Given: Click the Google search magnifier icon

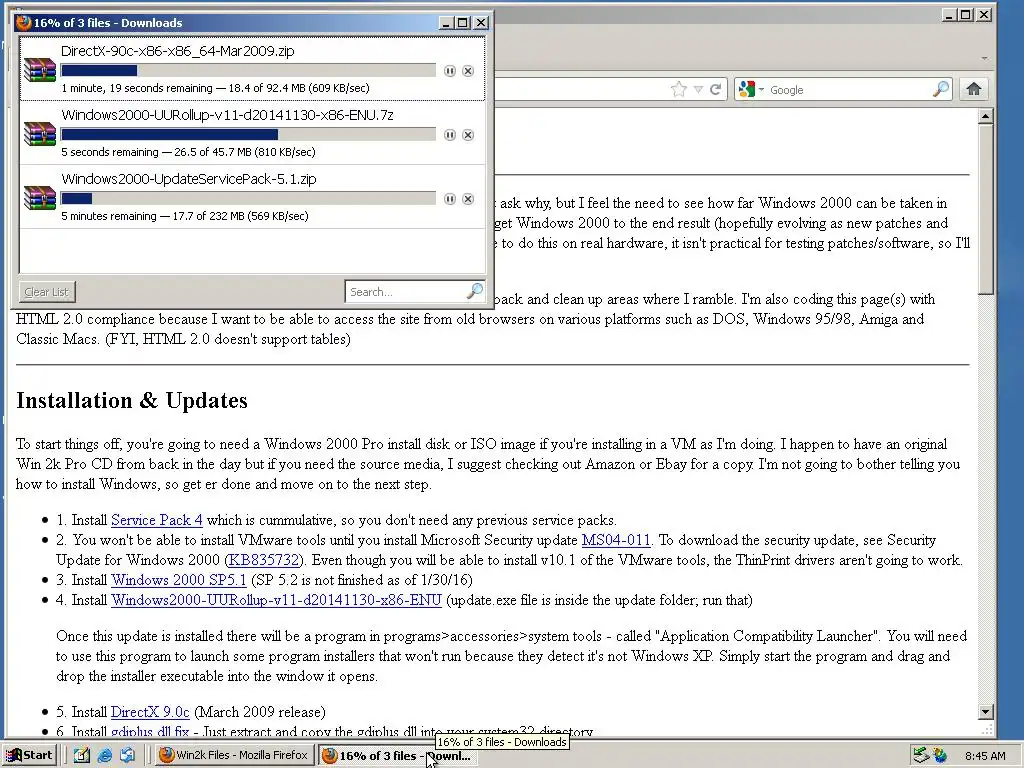Looking at the screenshot, I should pyautogui.click(x=940, y=89).
